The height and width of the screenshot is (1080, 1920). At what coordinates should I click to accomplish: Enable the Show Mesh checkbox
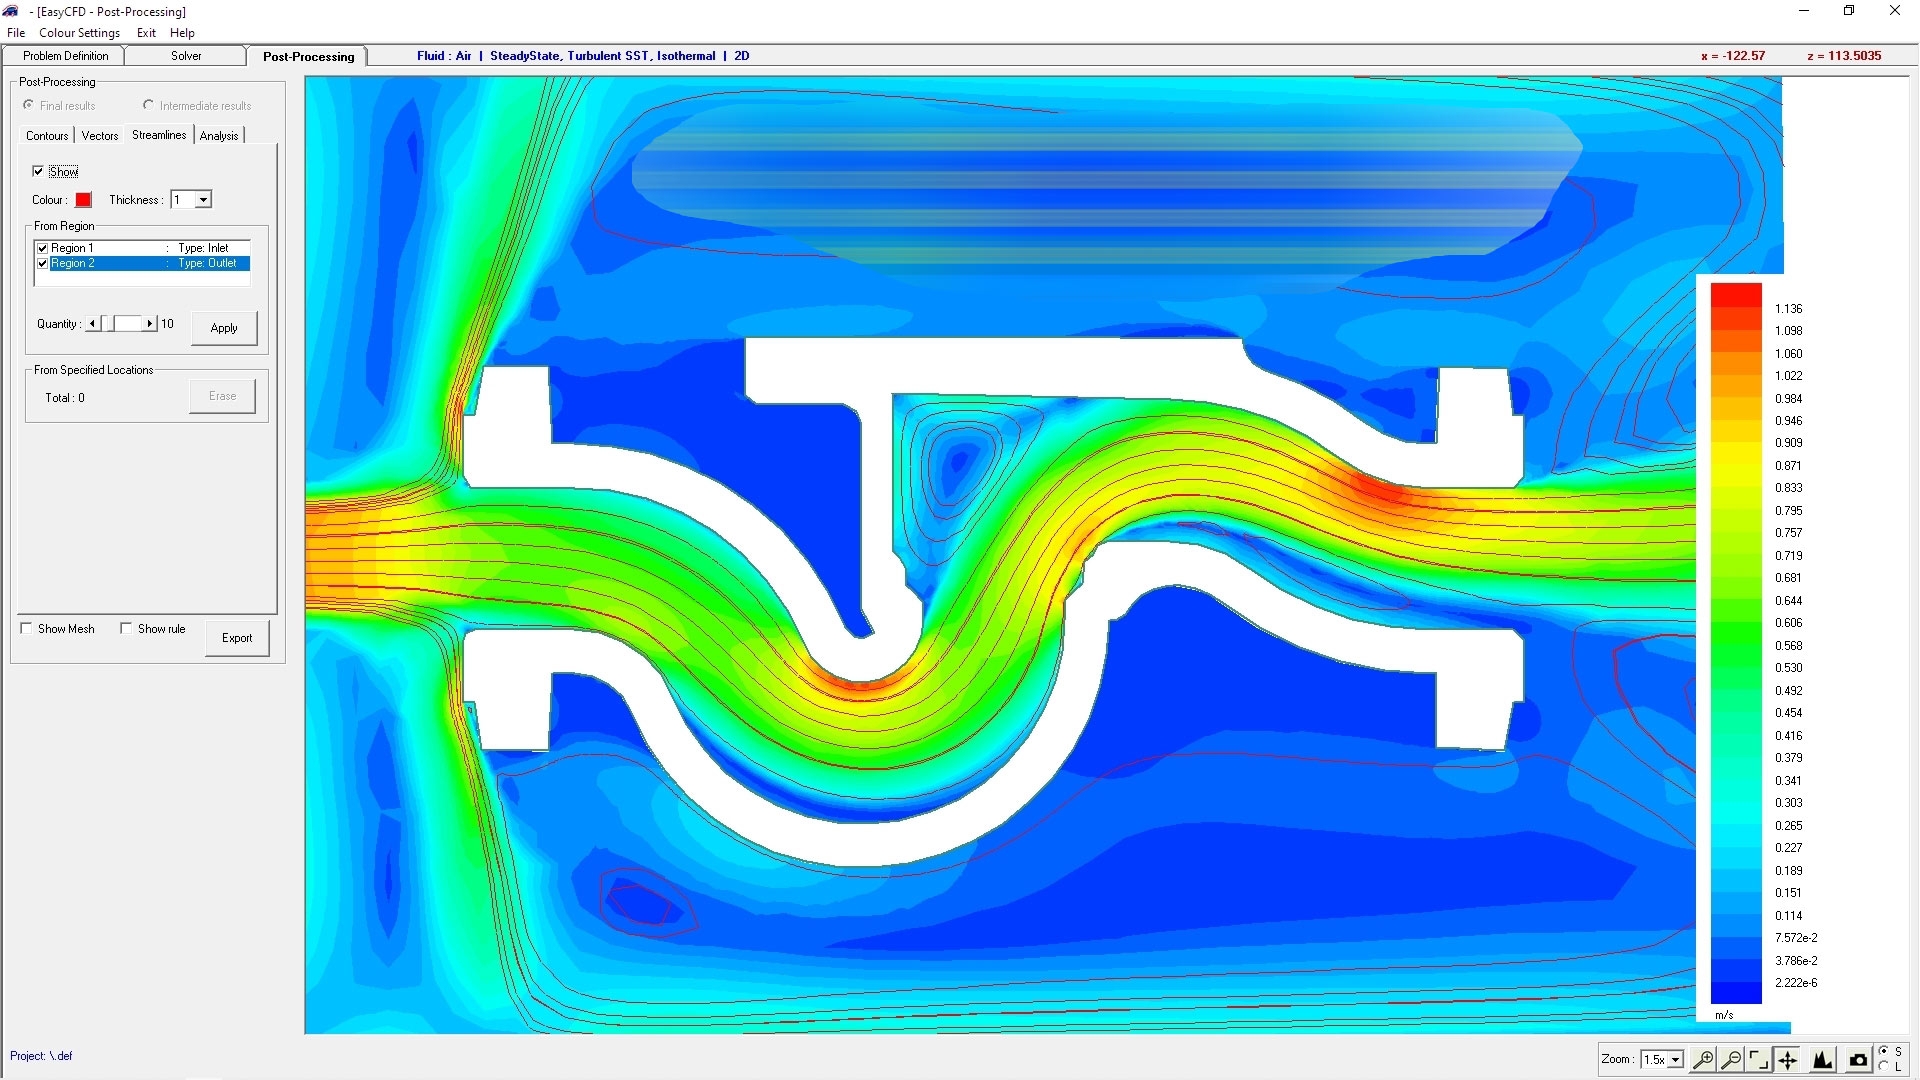pos(27,629)
